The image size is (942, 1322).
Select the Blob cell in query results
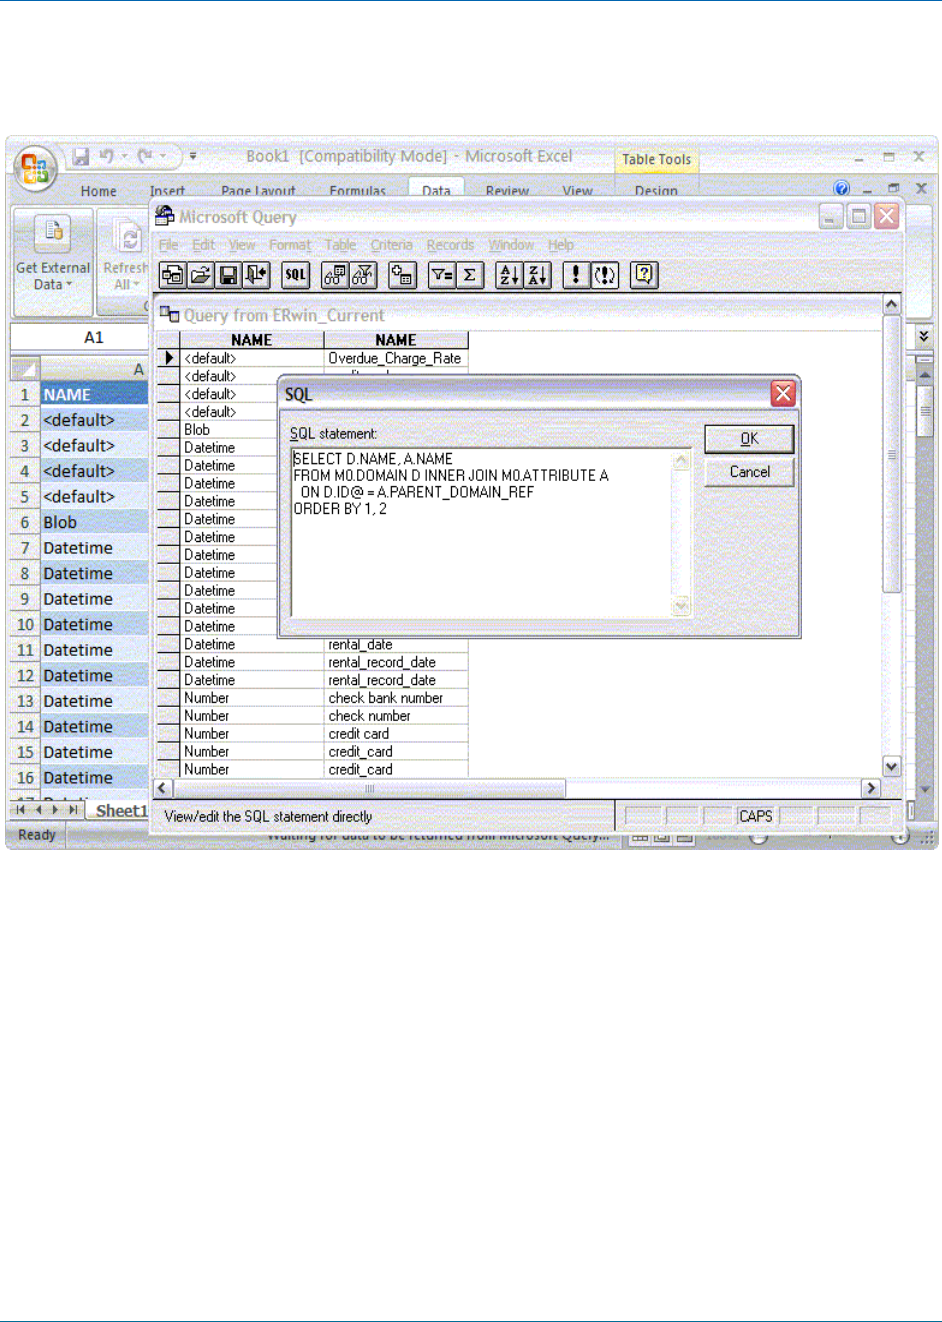click(x=252, y=430)
